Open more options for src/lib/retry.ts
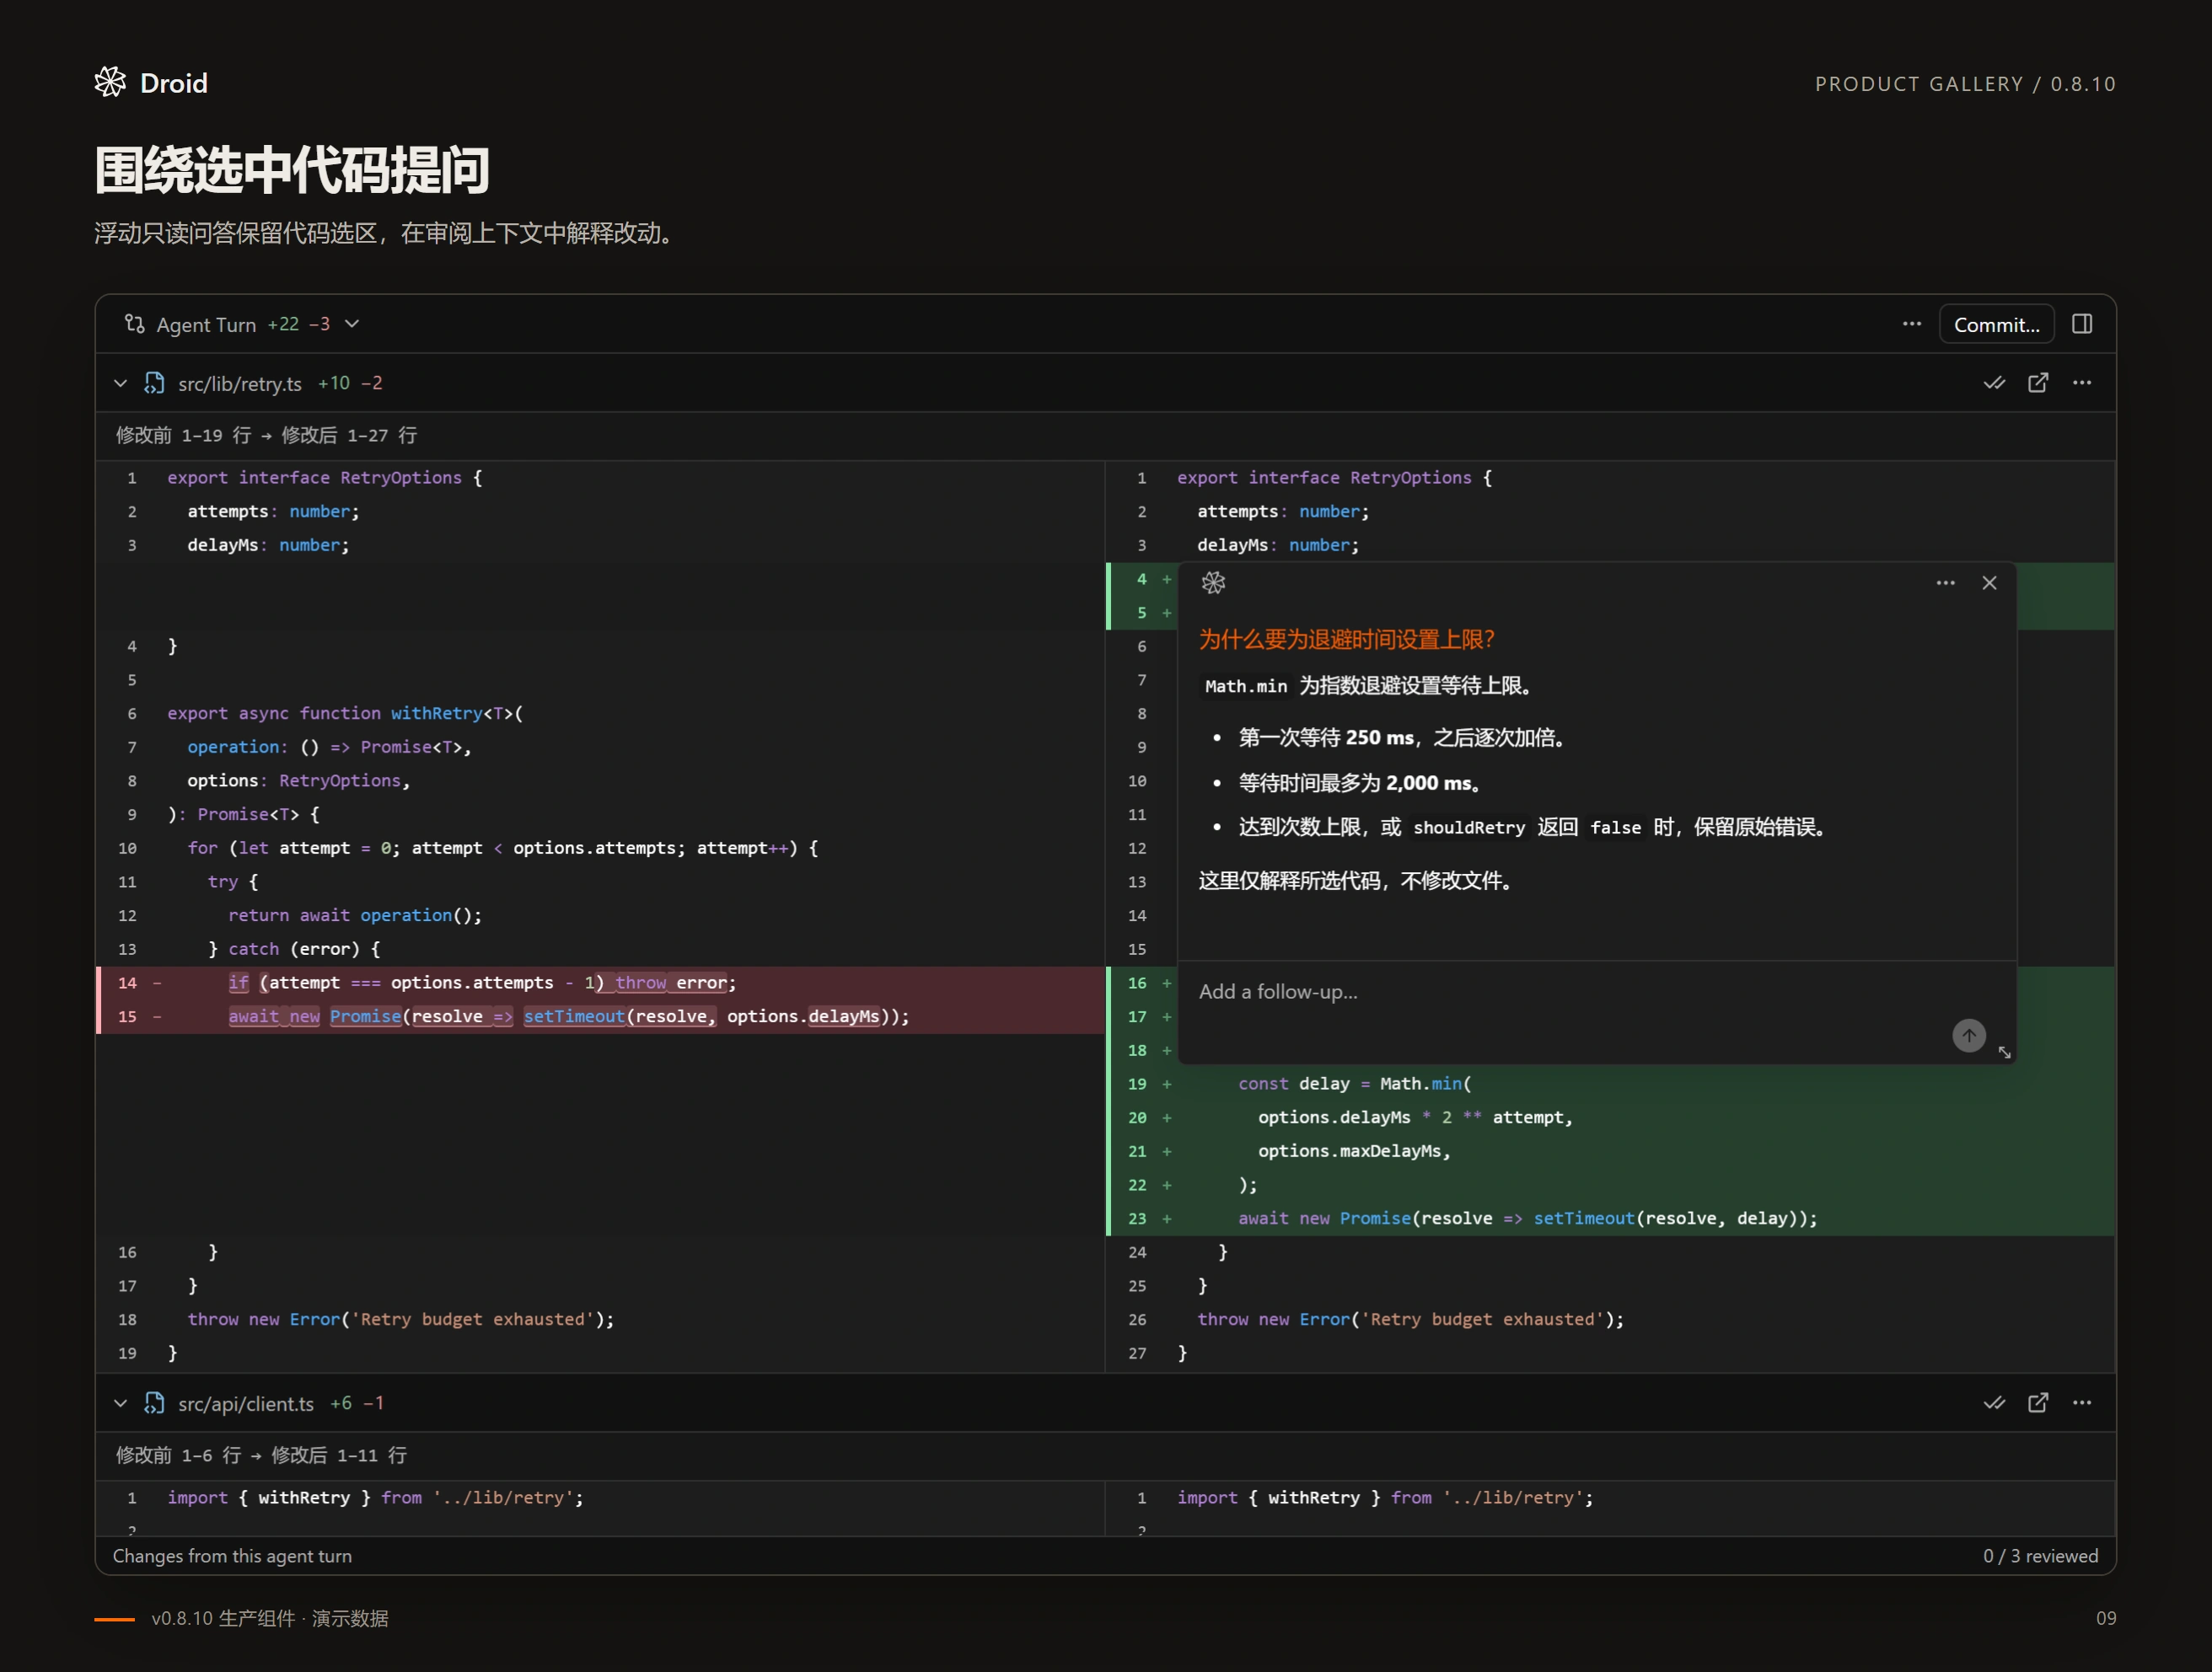 (x=2082, y=383)
